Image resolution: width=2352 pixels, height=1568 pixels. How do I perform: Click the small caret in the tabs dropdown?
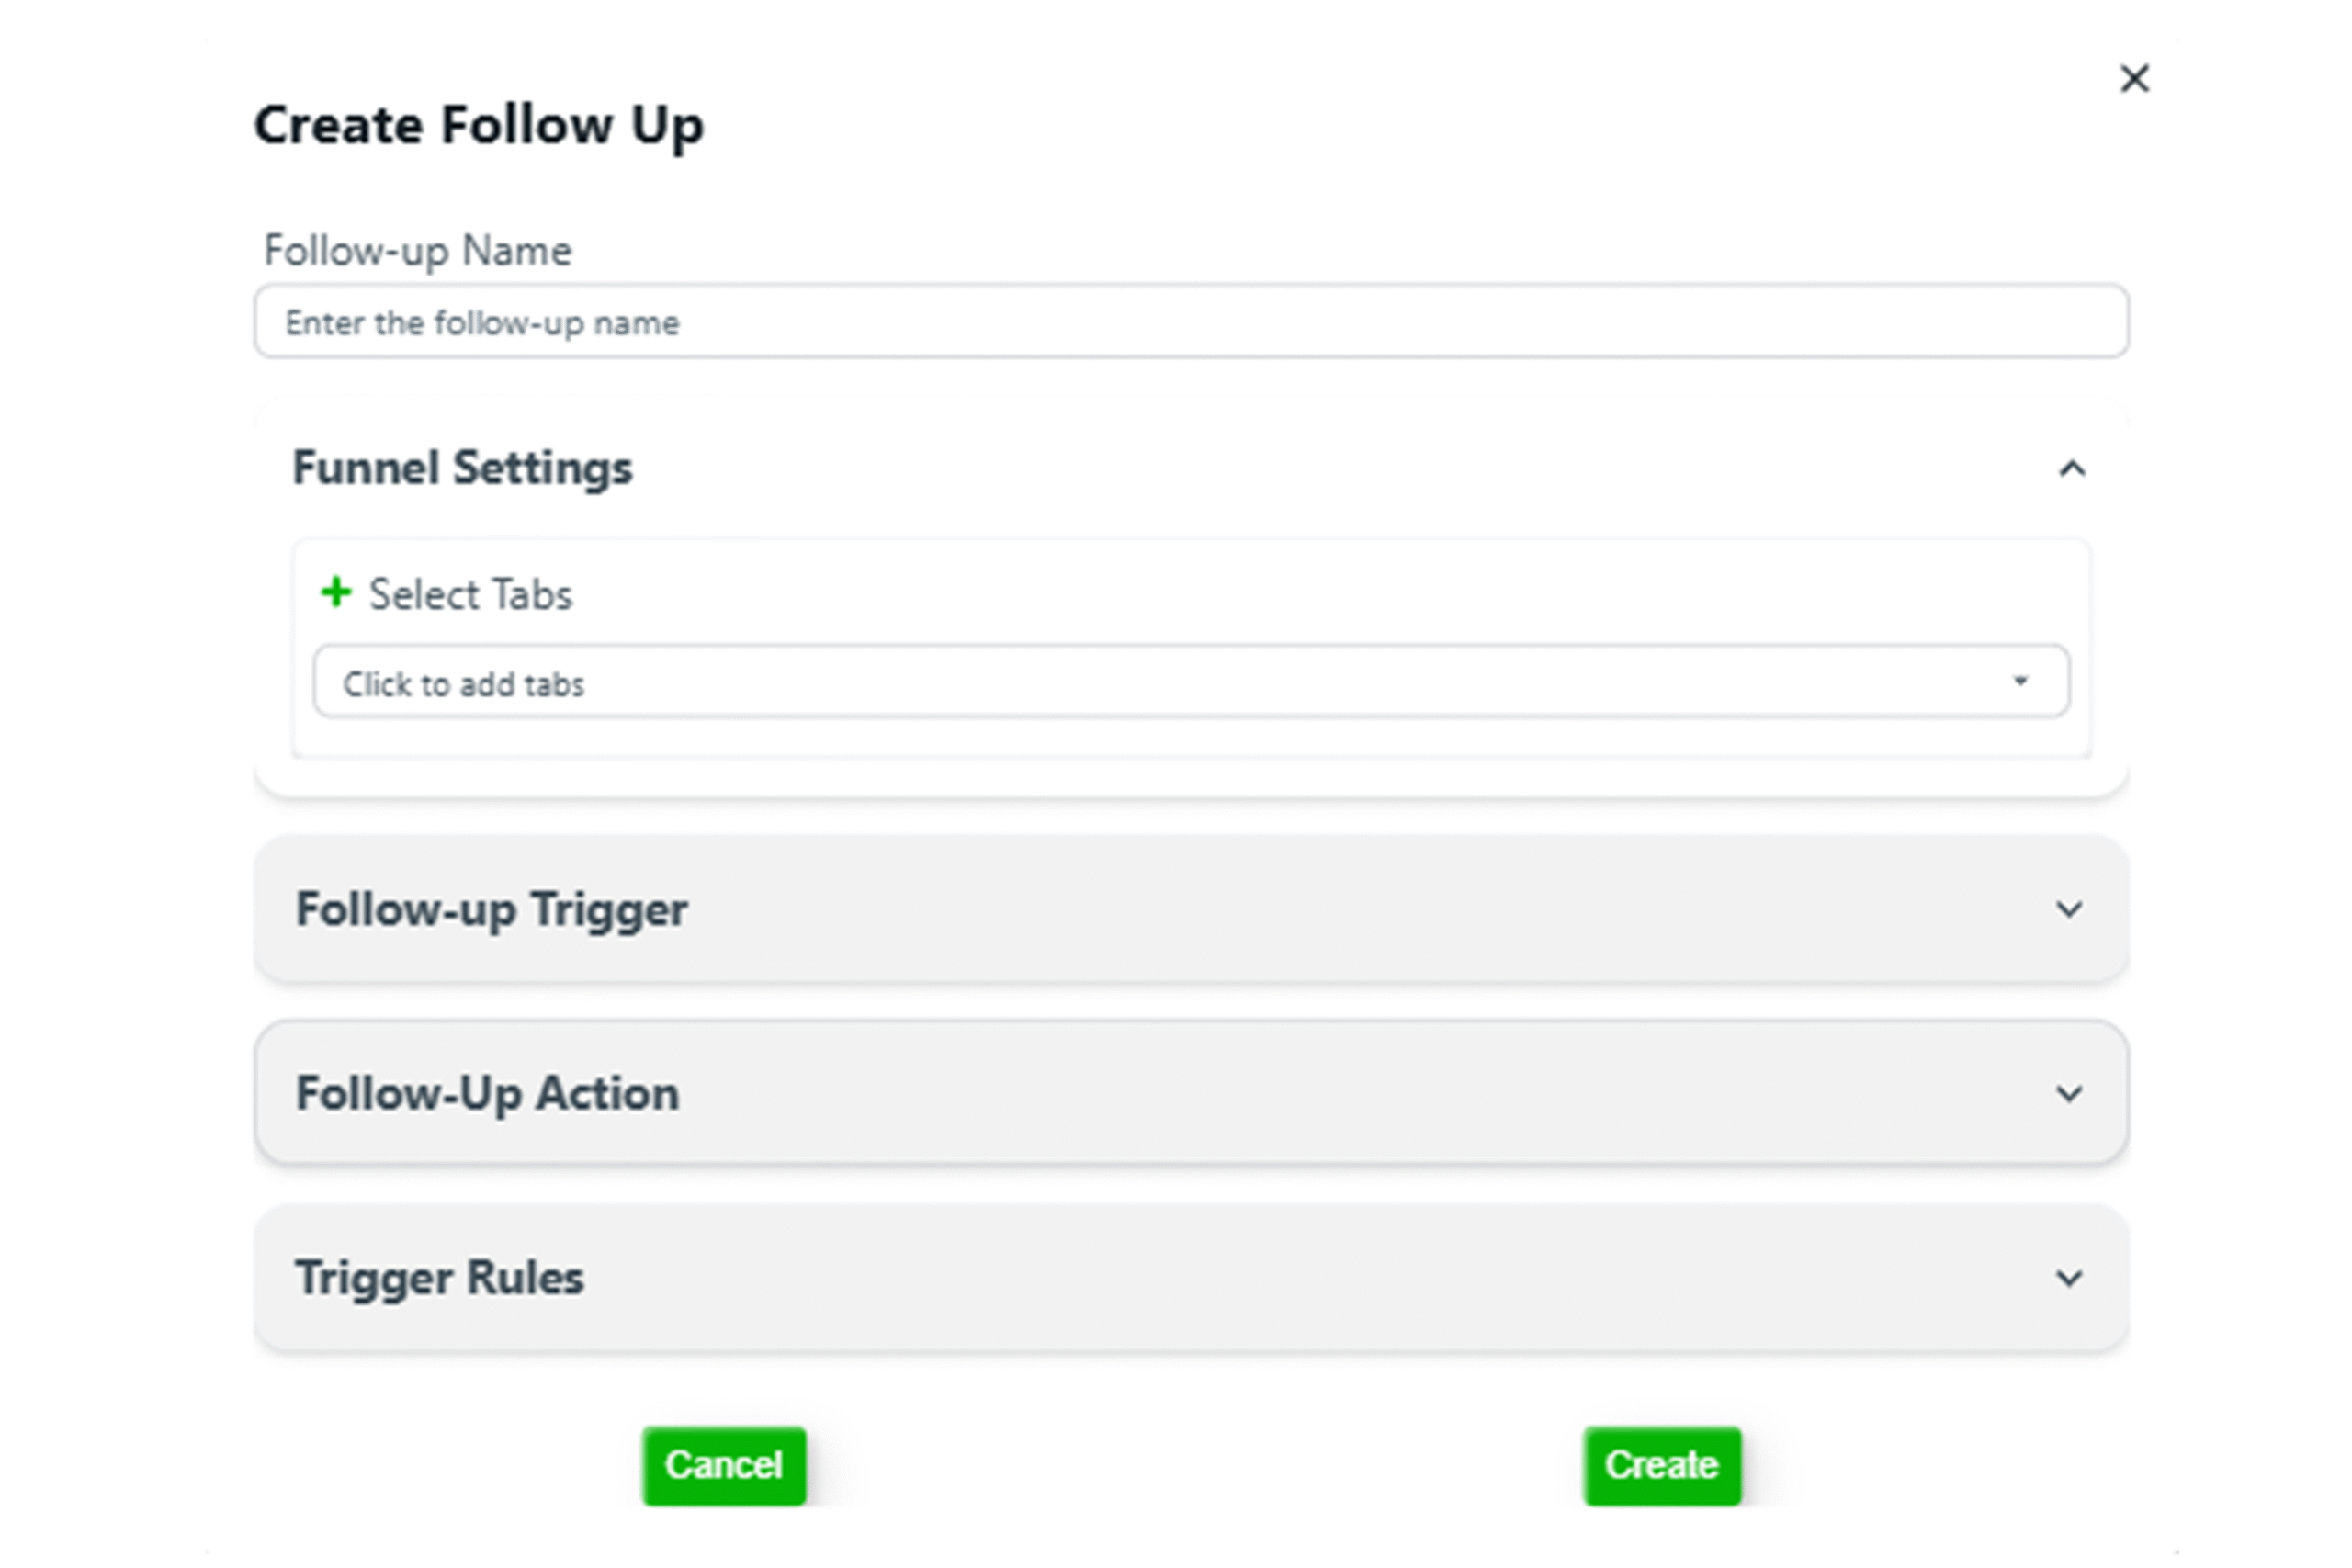click(x=2020, y=681)
